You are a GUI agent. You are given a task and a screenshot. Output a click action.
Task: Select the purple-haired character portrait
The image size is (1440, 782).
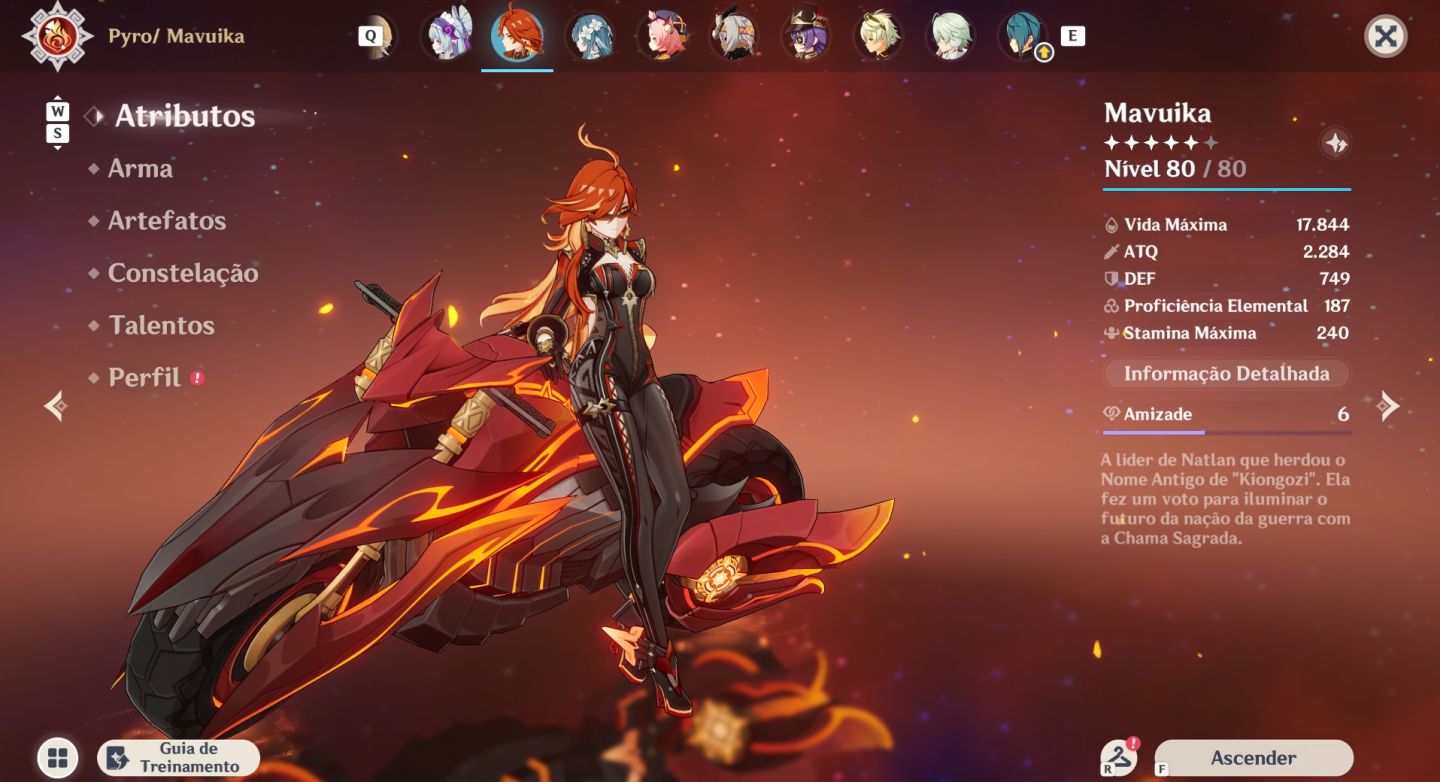pos(447,36)
